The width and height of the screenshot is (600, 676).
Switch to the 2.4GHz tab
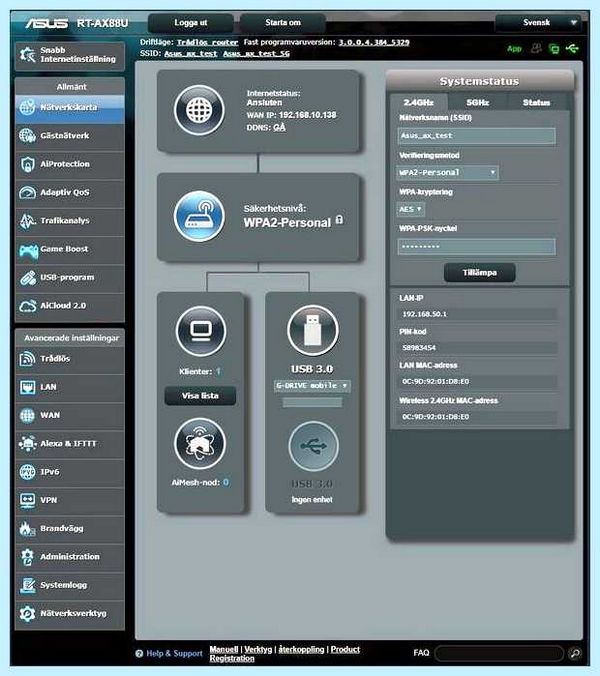418,103
